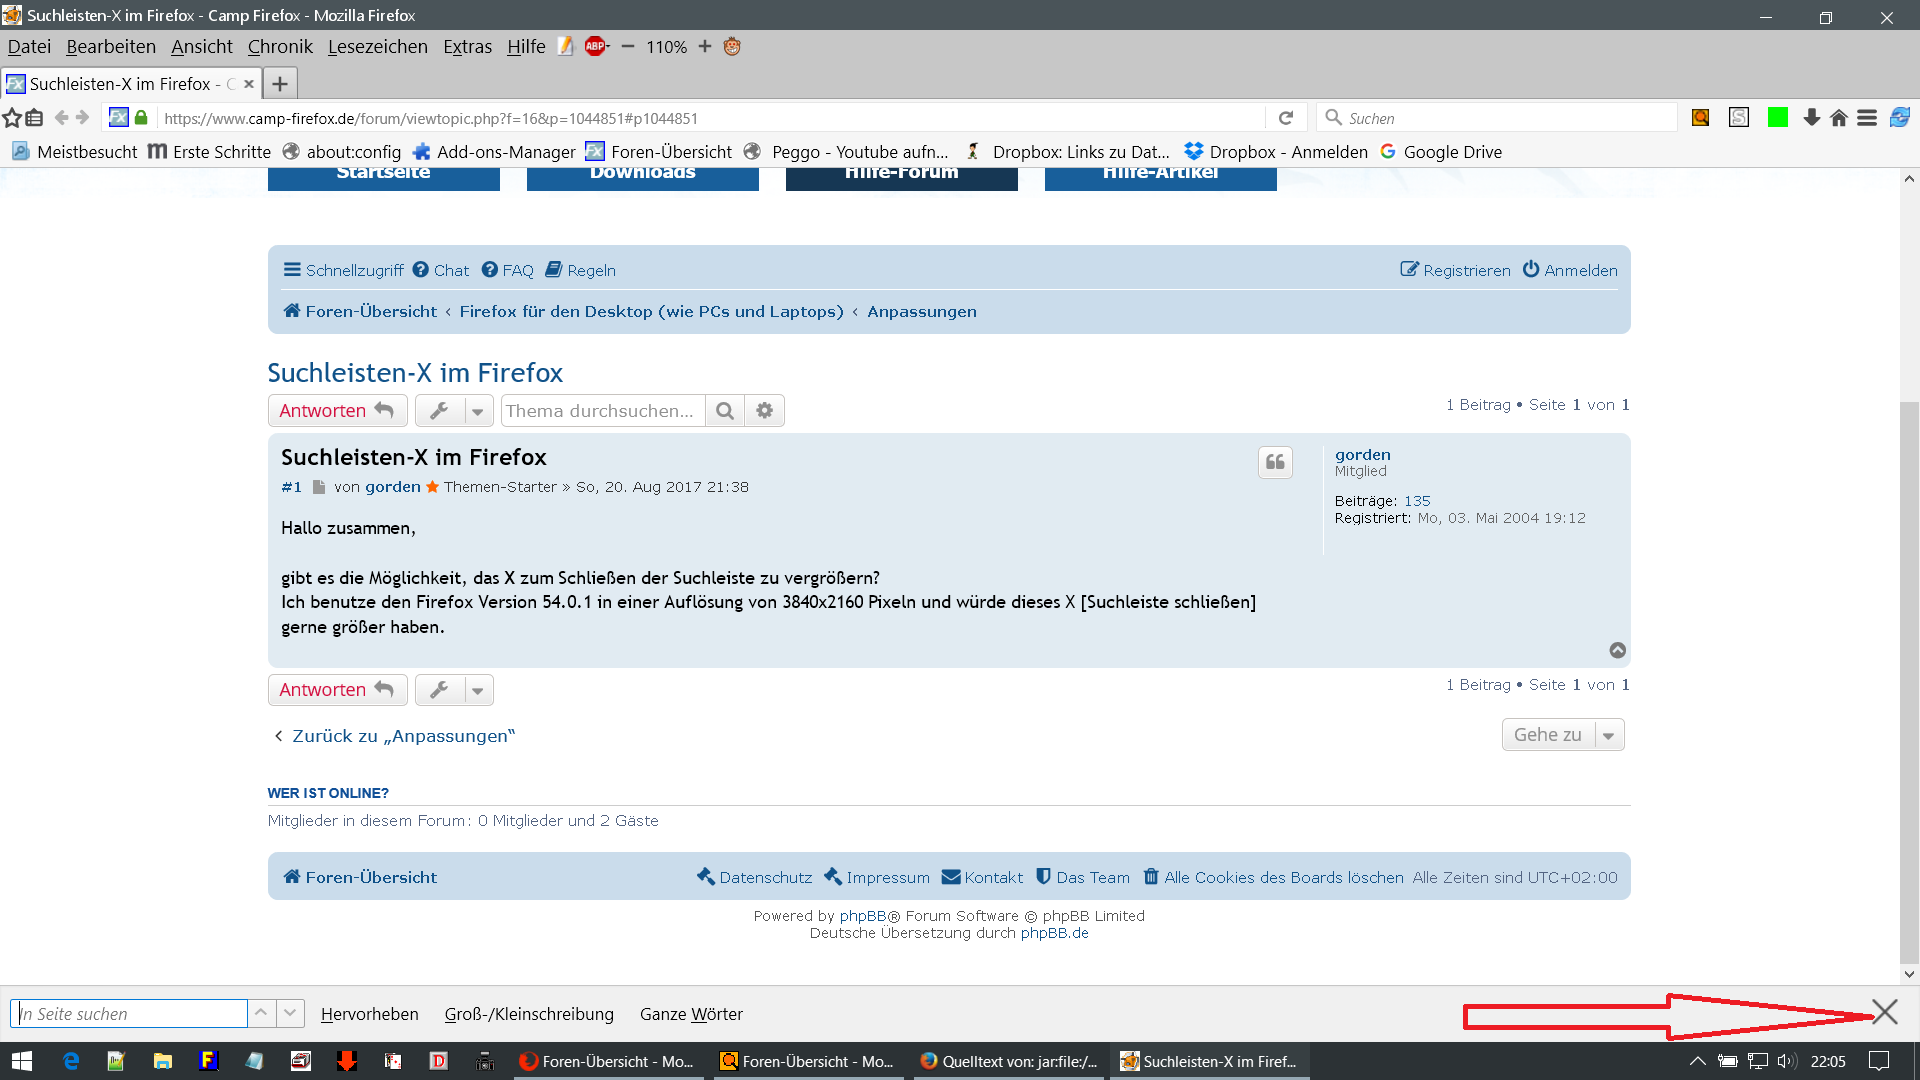Click the advanced search gear icon

(x=764, y=411)
